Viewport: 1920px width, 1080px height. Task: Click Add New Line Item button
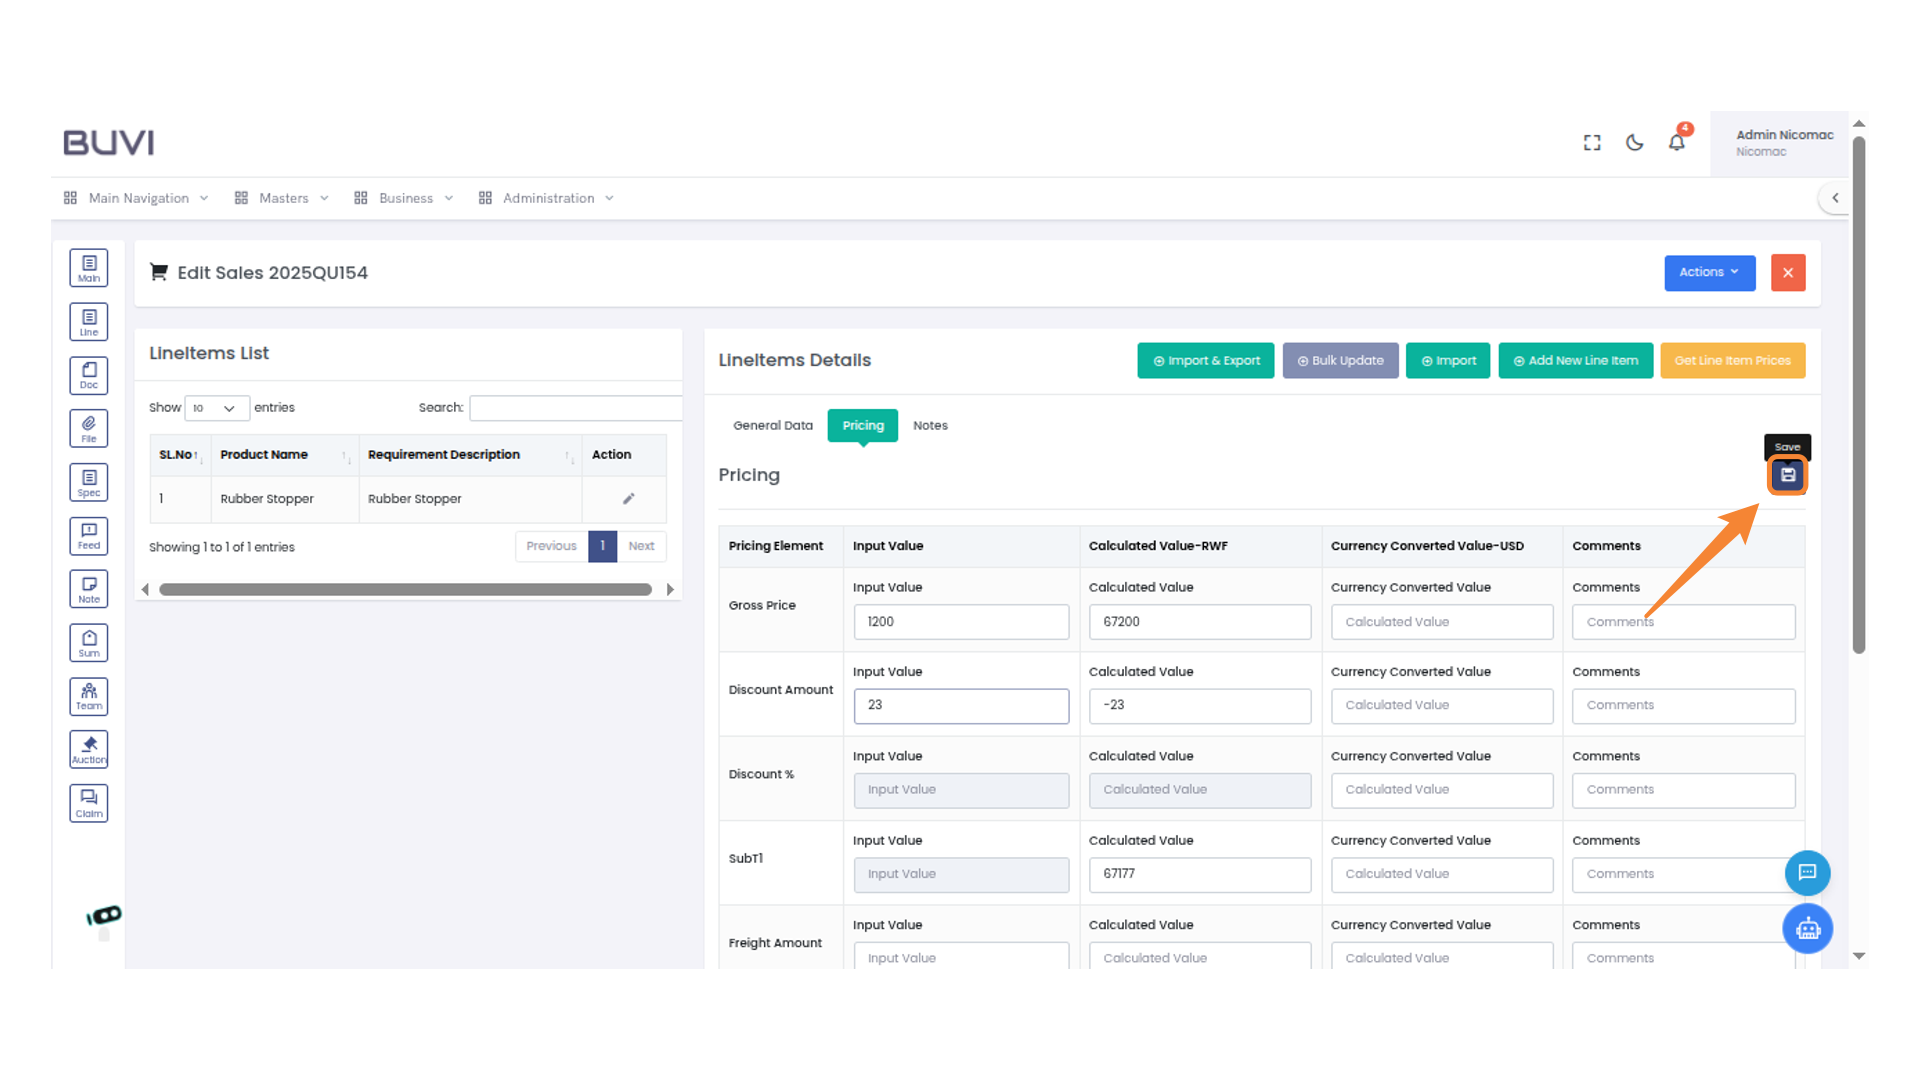pos(1575,360)
